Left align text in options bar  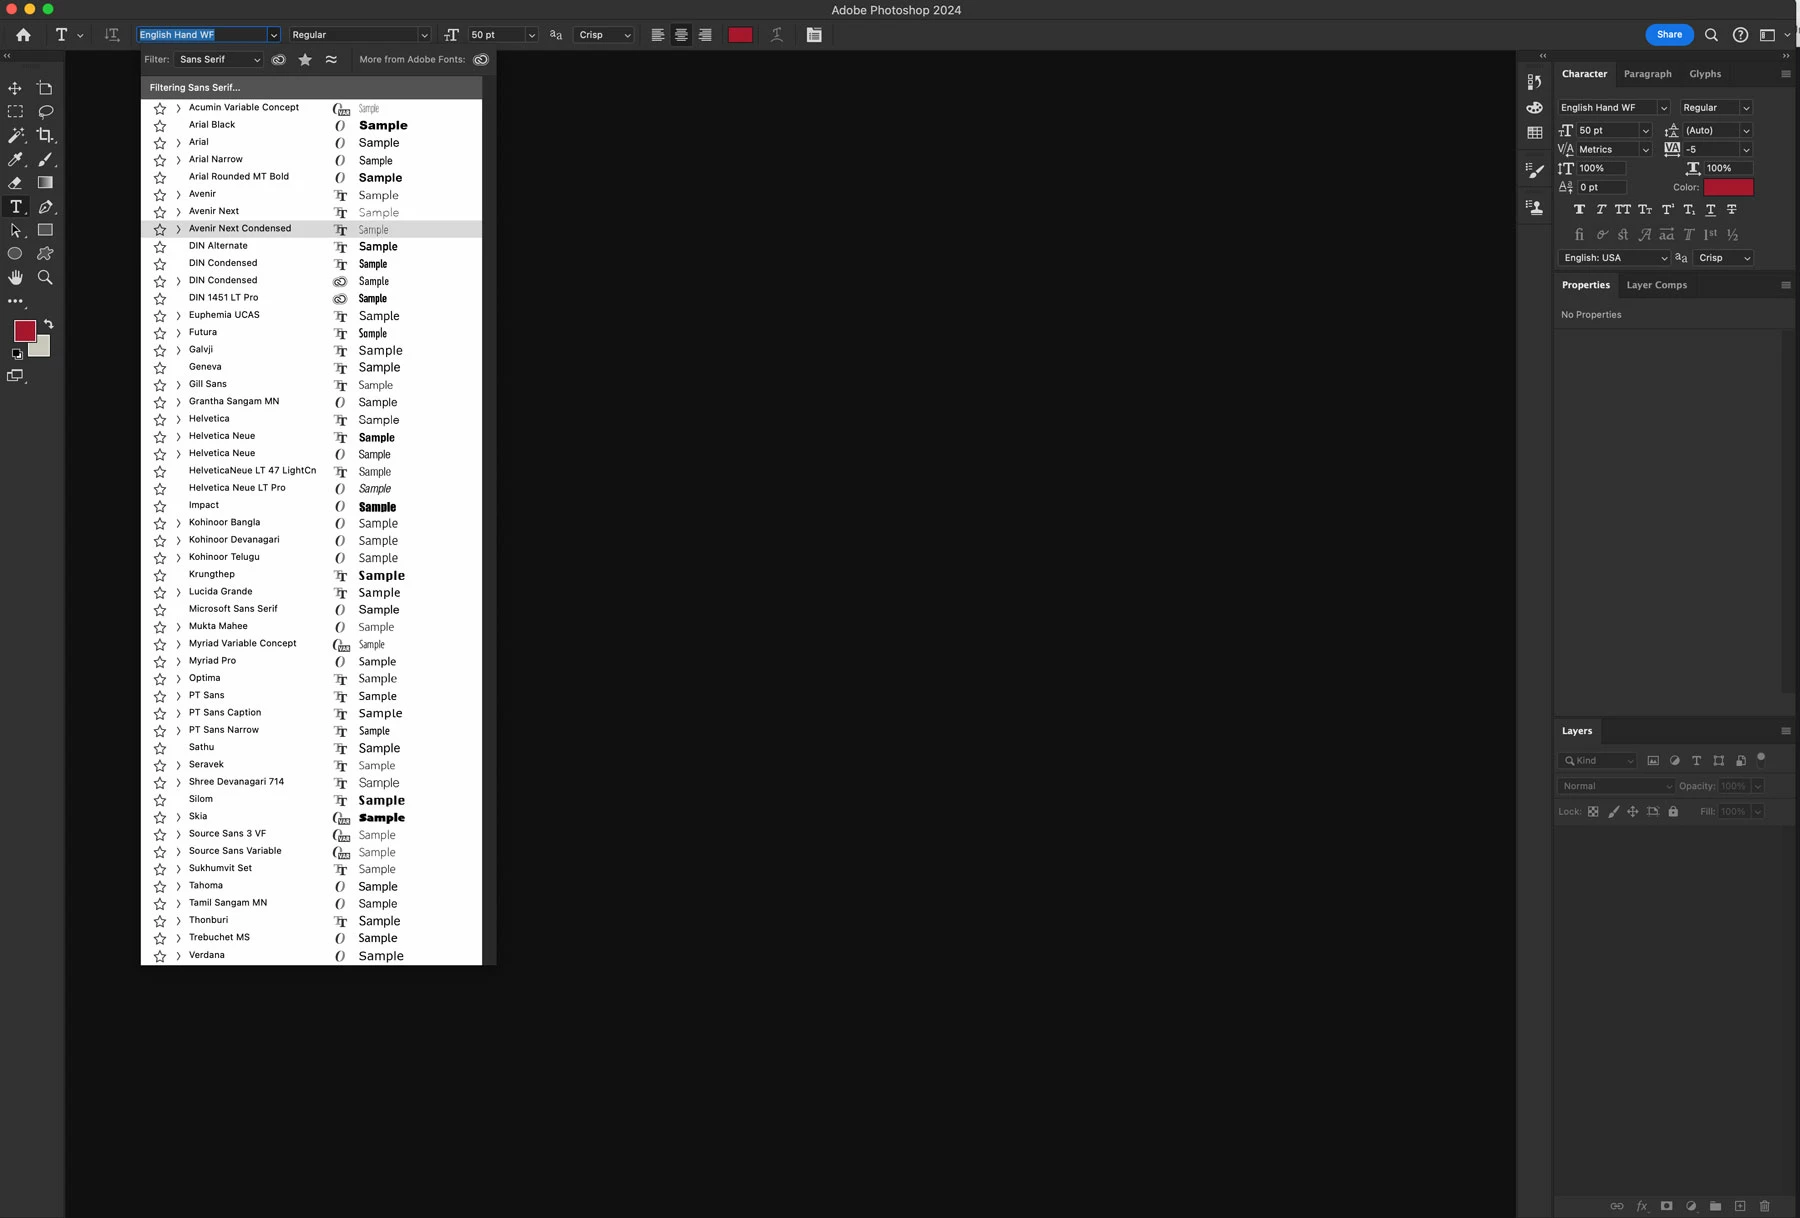(x=657, y=35)
